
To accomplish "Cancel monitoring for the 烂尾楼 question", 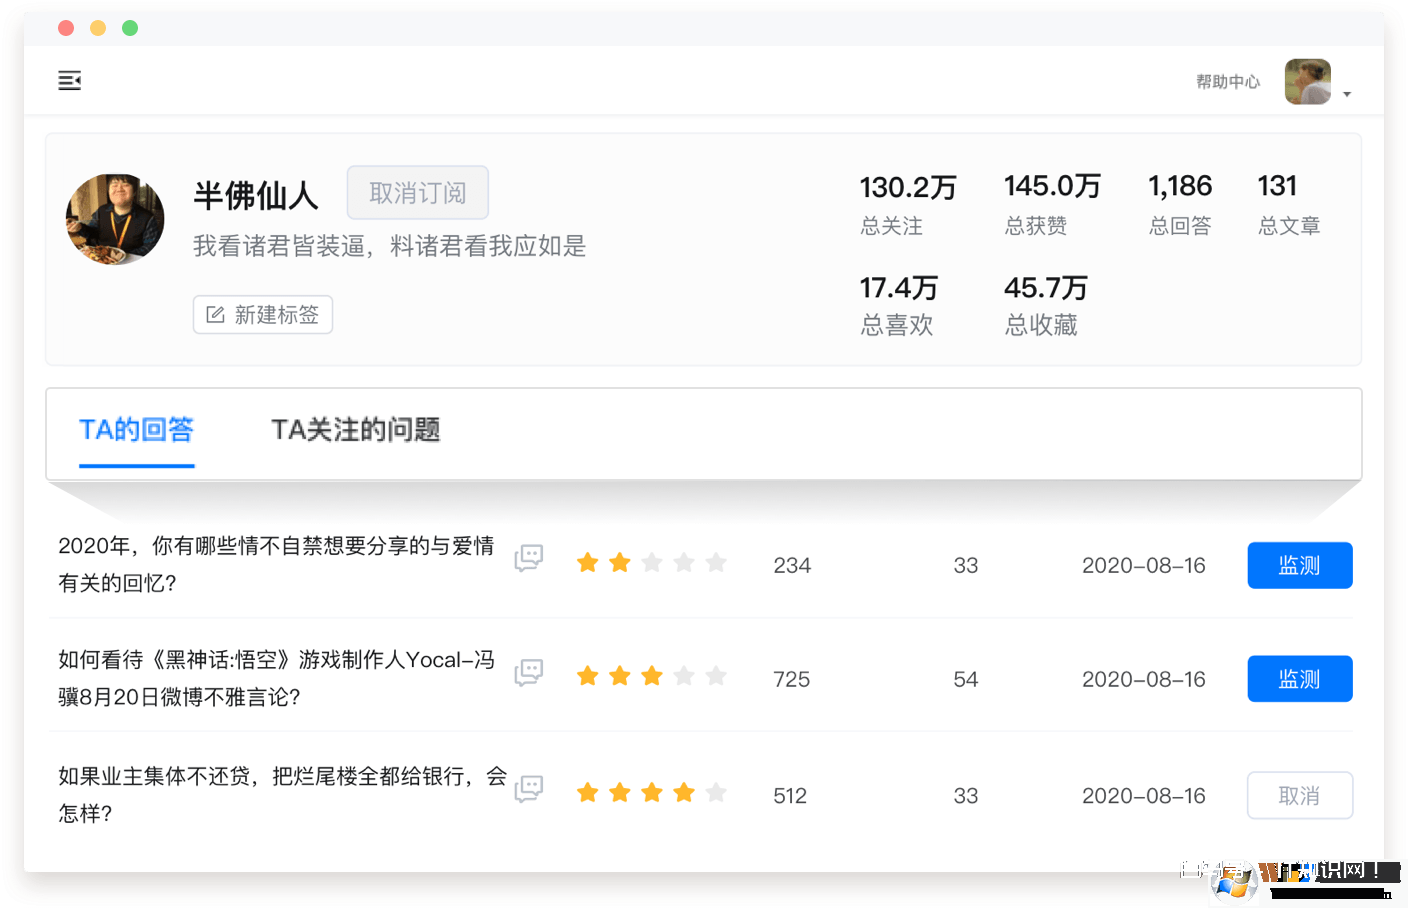I will click(1299, 796).
